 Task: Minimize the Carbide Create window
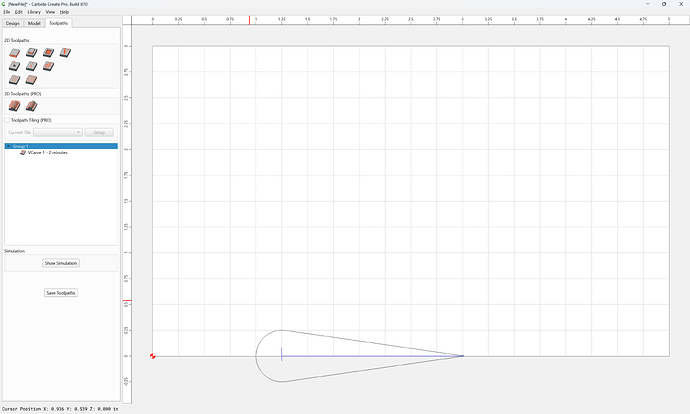click(x=647, y=4)
